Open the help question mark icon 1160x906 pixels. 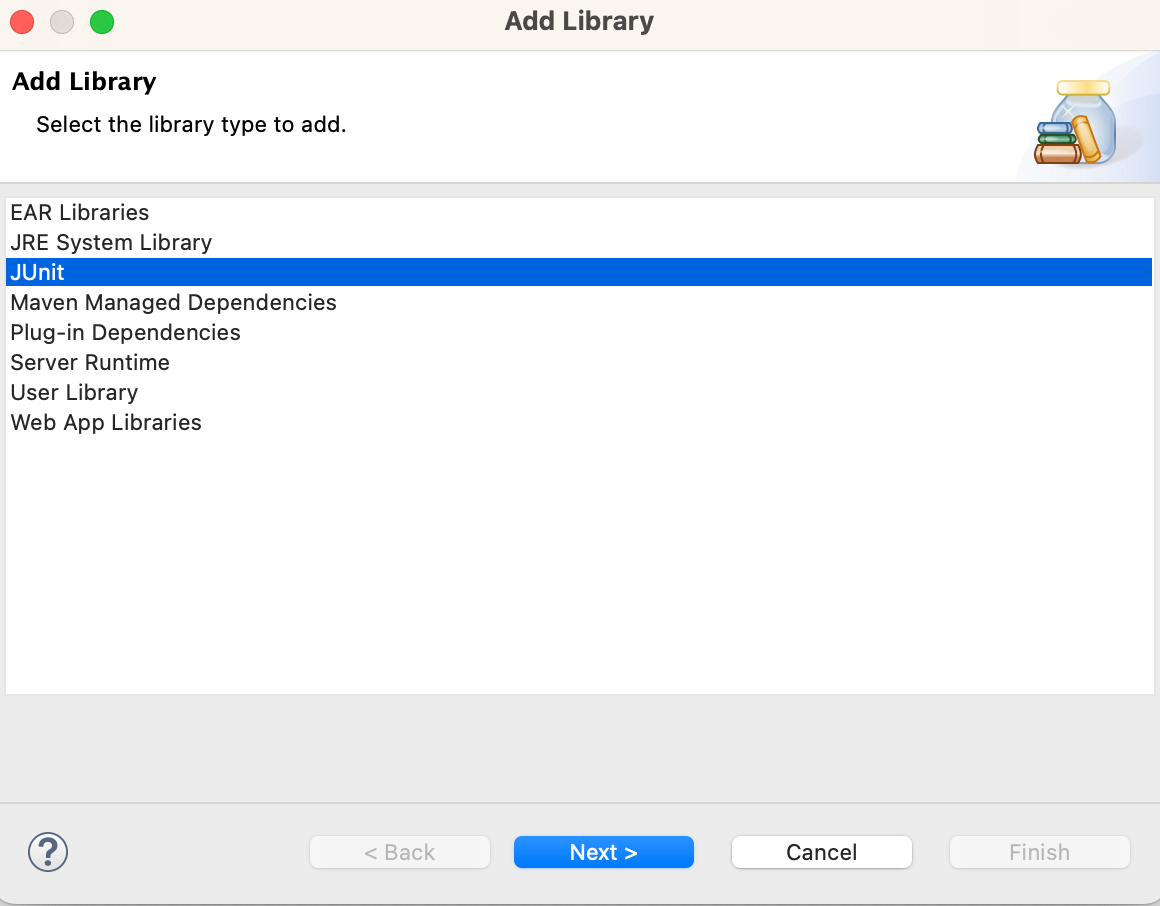pyautogui.click(x=48, y=852)
